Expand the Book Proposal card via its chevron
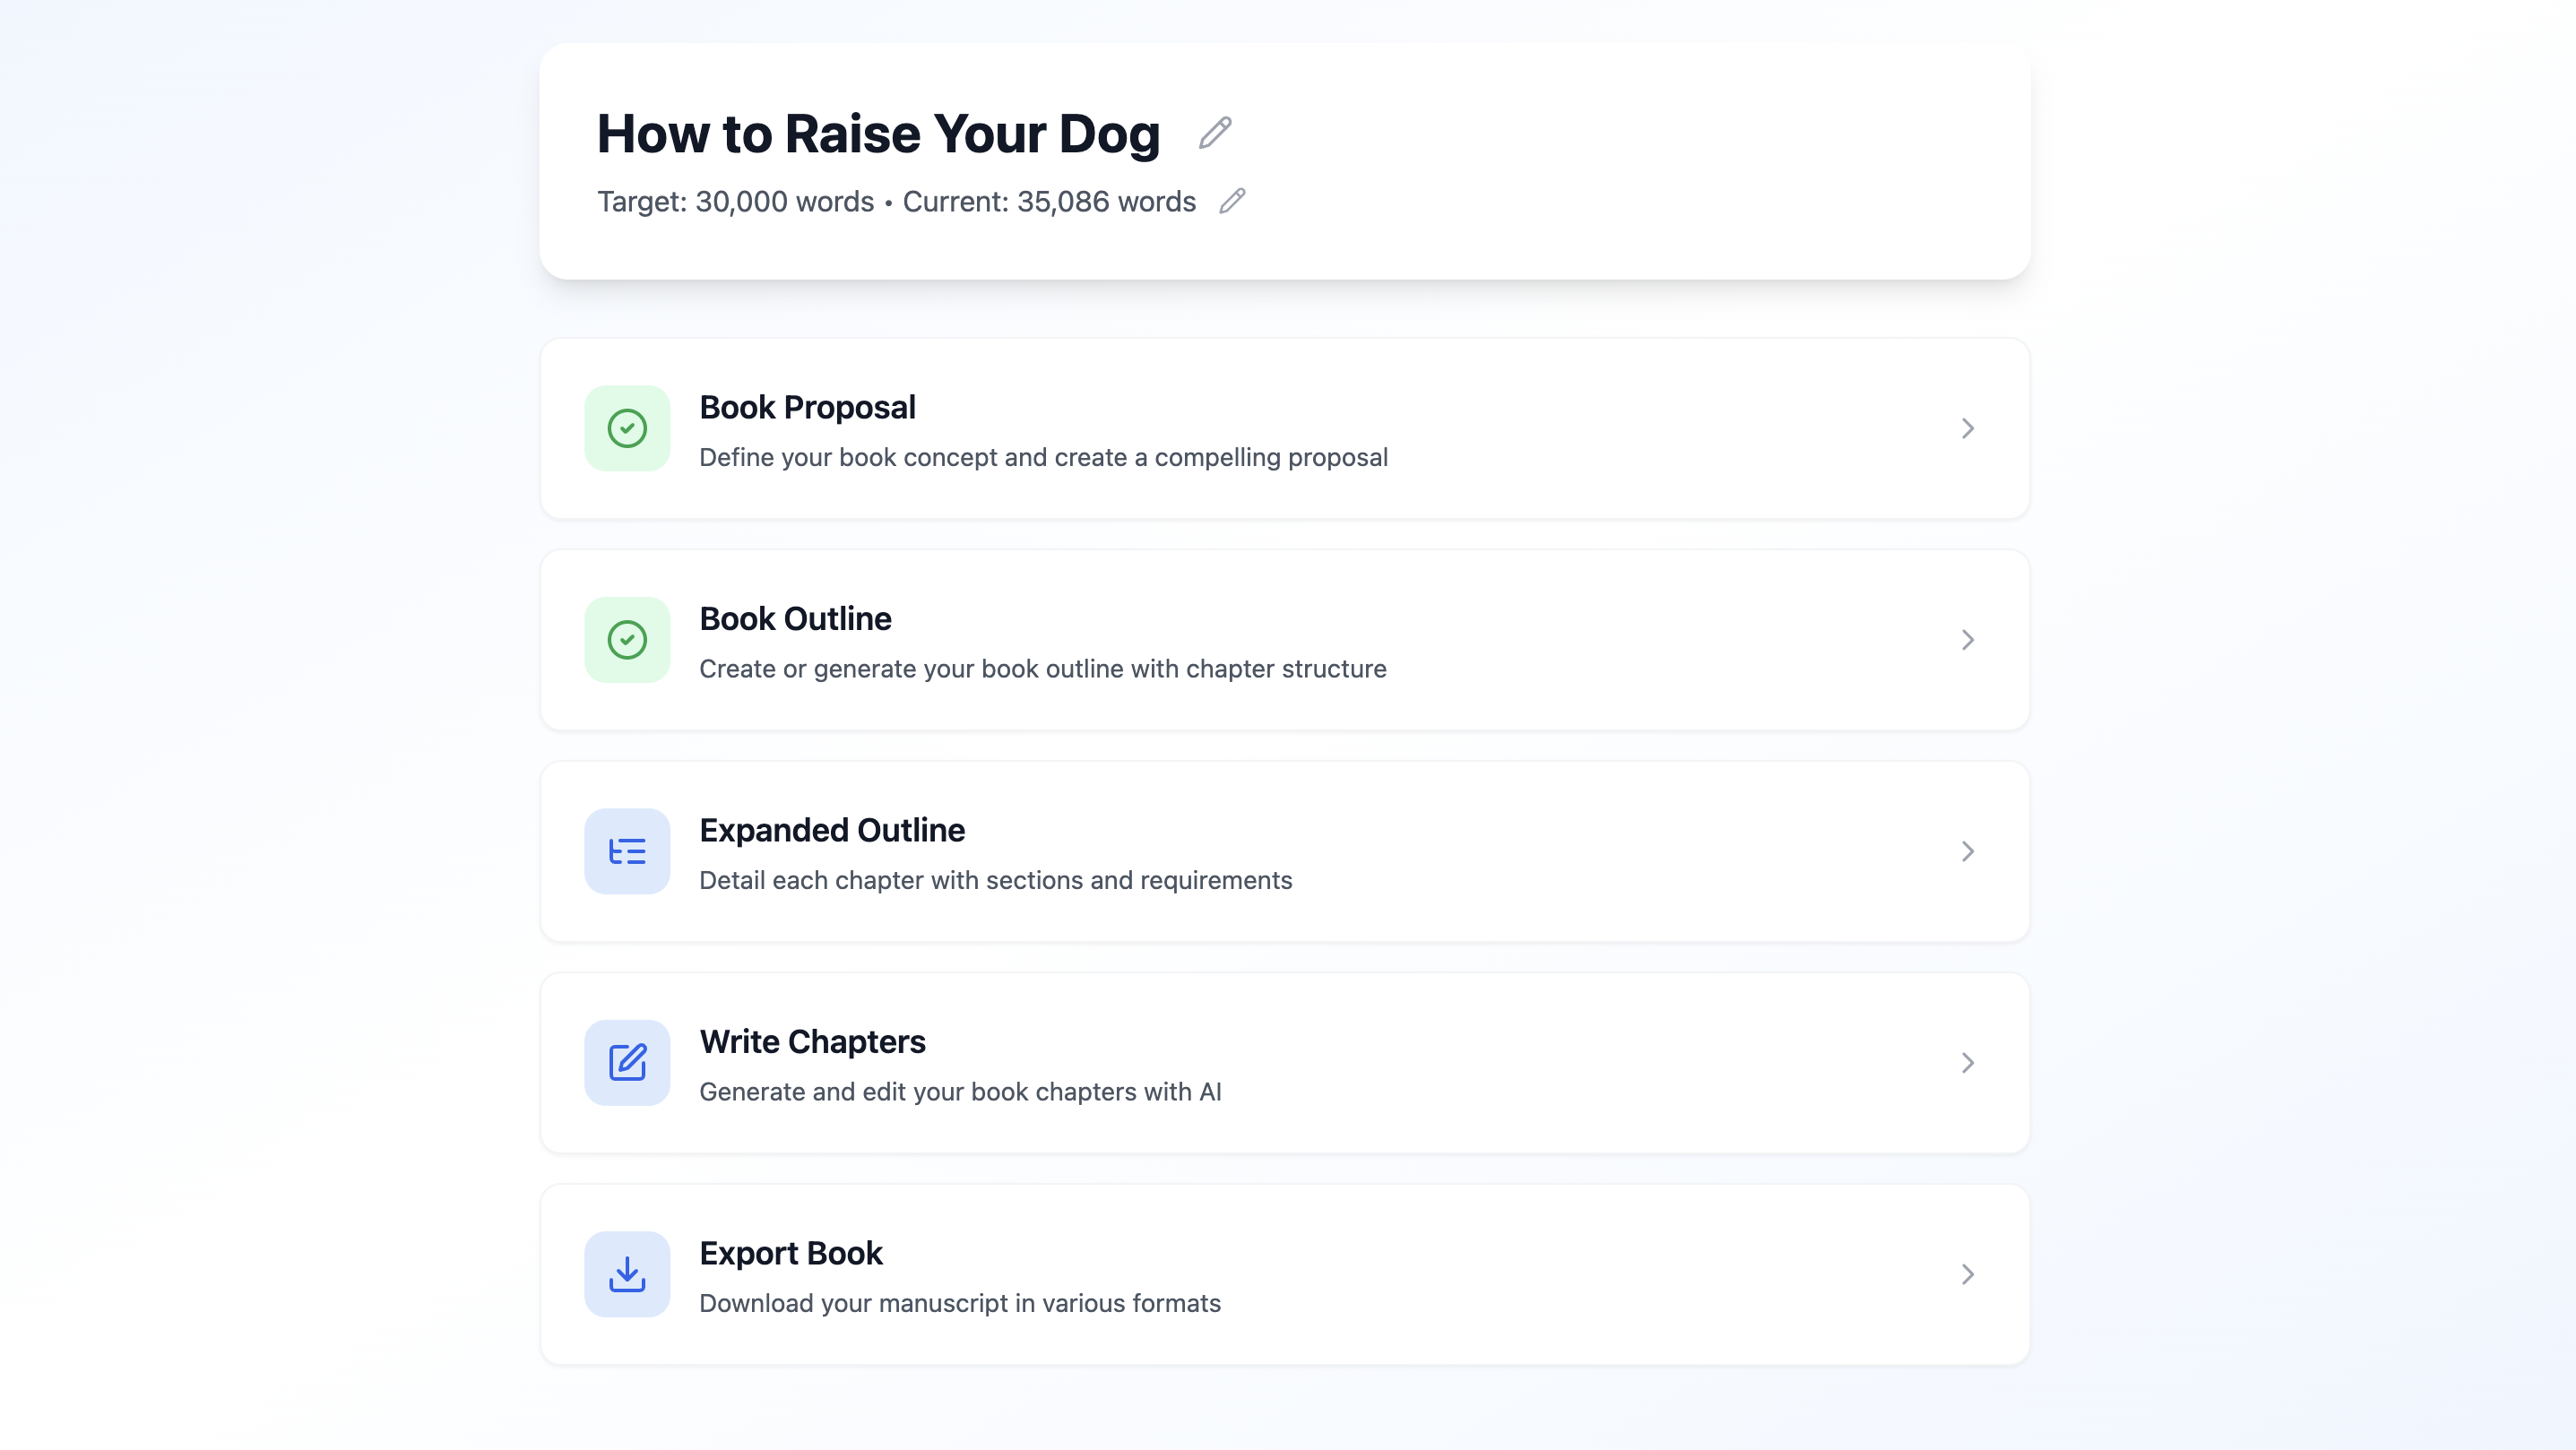 [1968, 428]
